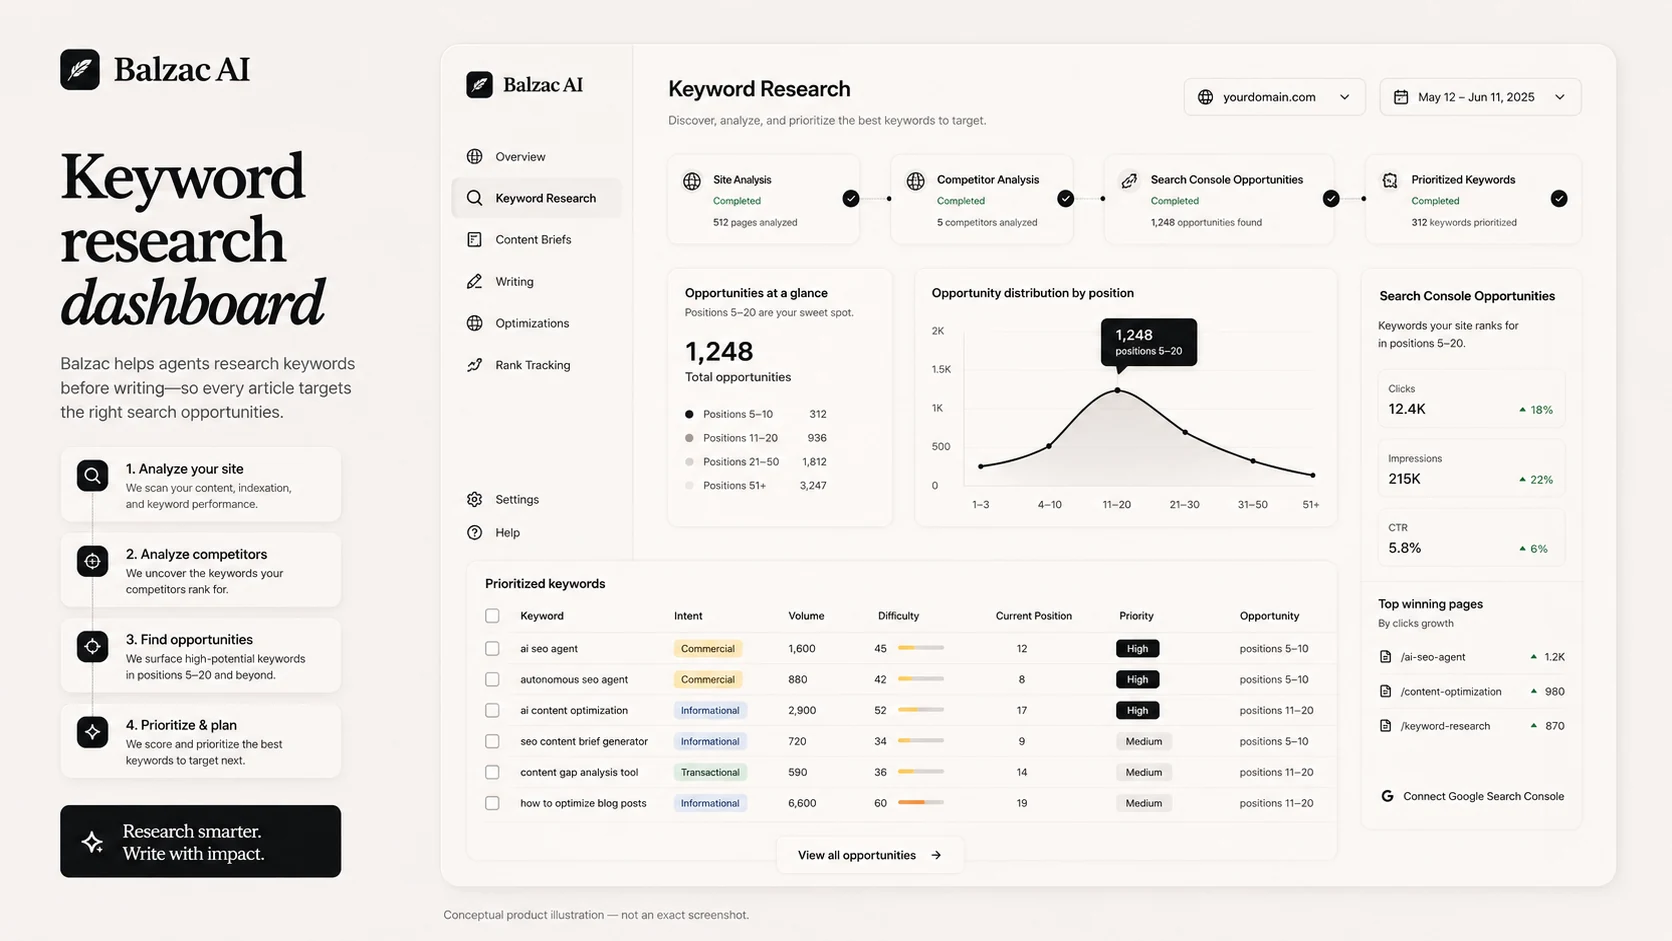Open Optimizations in the sidebar
This screenshot has height=941, width=1672.
(x=536, y=323)
